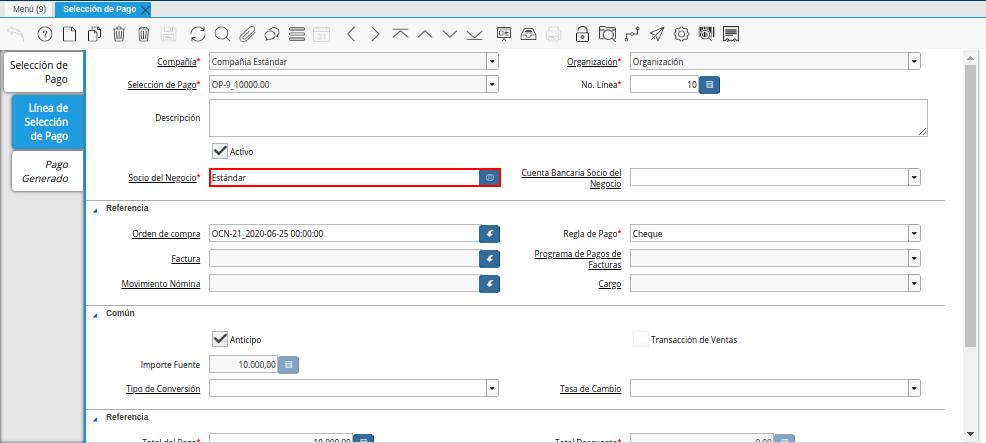
Task: Create a new record with the blank page icon
Action: 69,34
